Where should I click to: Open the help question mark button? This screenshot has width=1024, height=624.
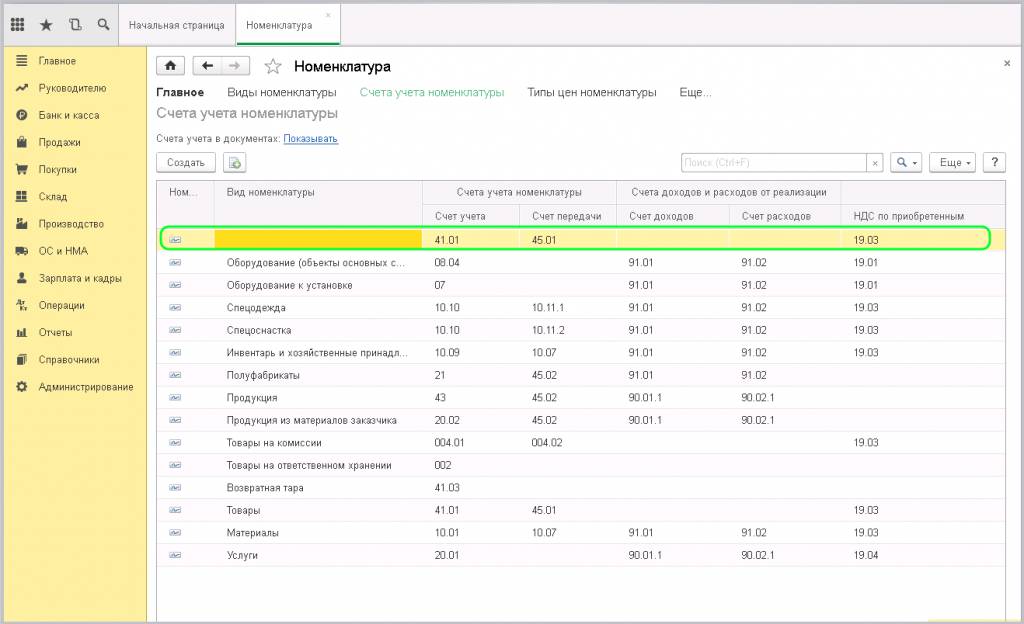point(995,163)
